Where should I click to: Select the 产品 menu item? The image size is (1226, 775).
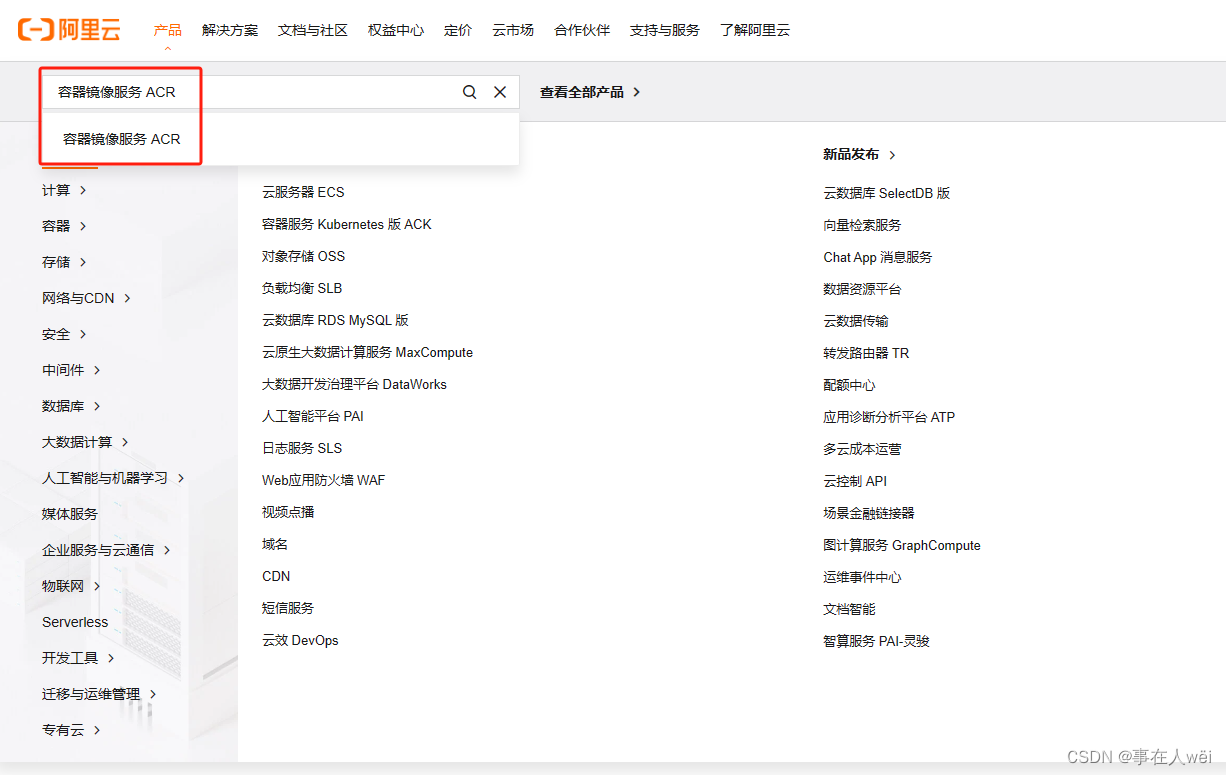point(167,30)
